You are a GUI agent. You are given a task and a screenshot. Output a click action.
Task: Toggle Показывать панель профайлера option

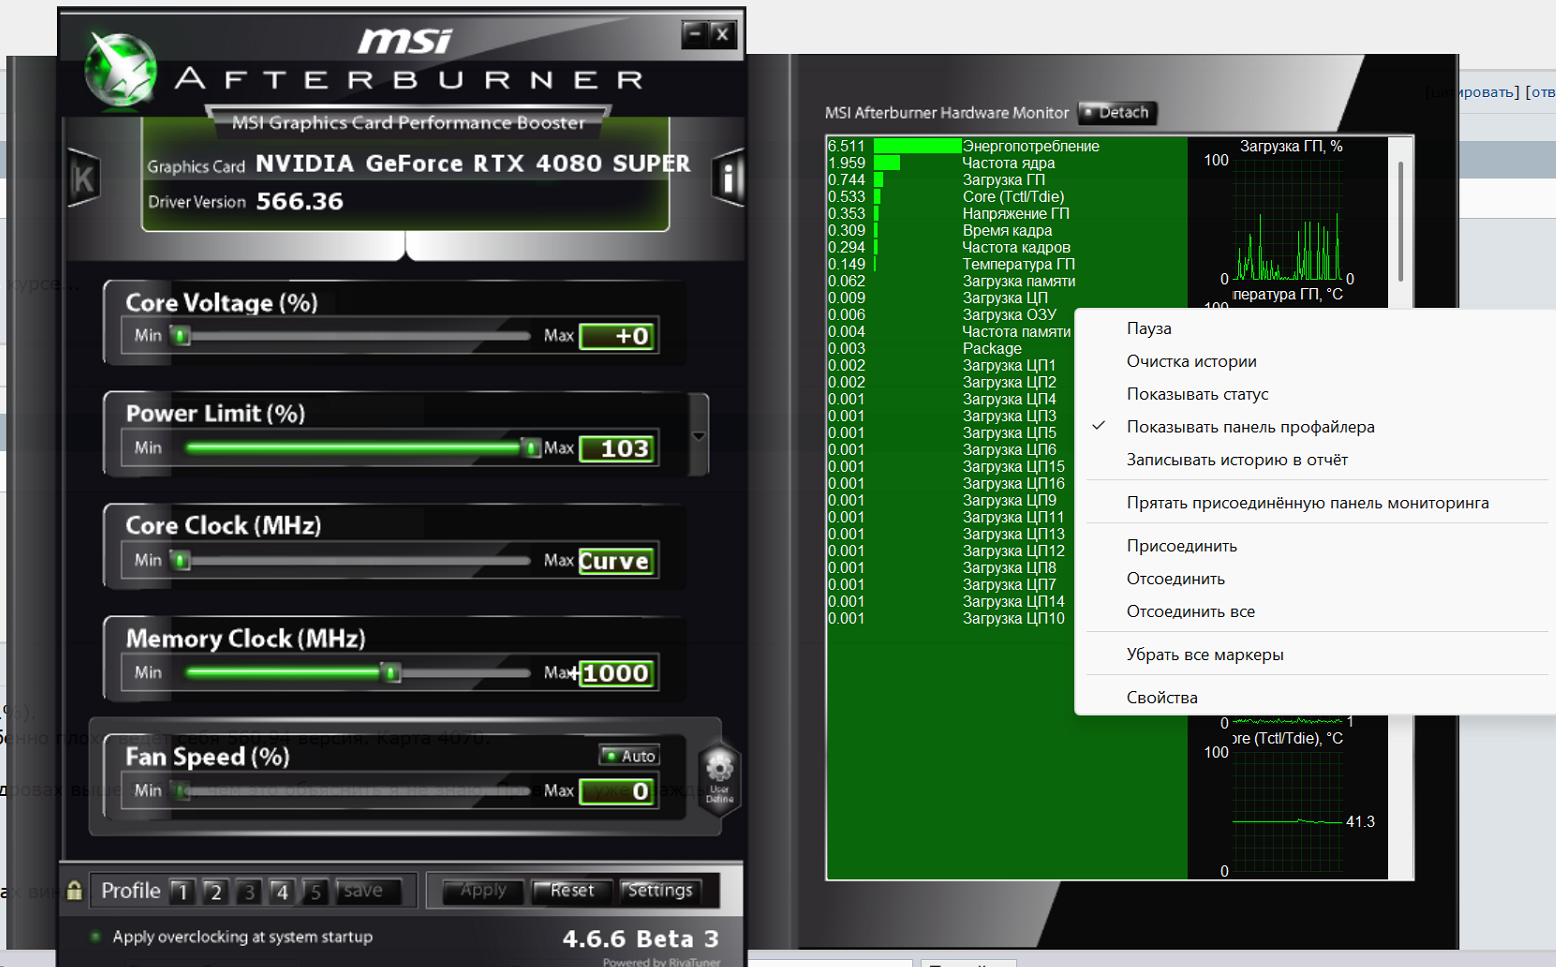(1250, 427)
